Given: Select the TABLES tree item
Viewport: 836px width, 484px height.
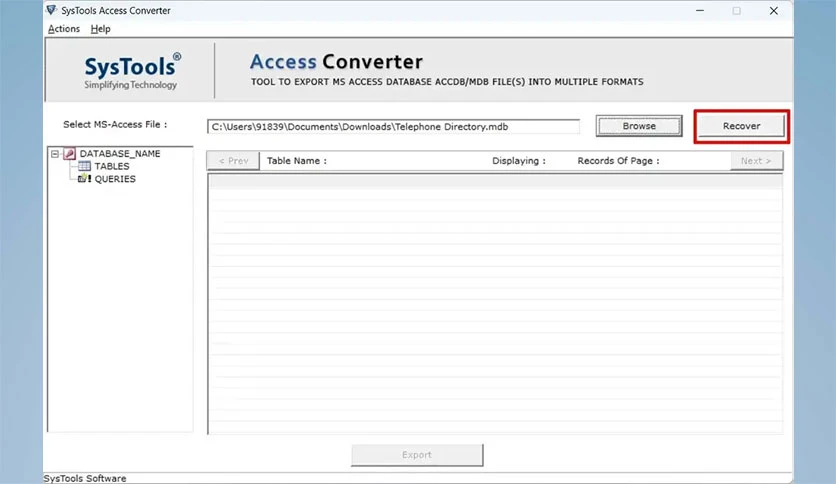Looking at the screenshot, I should point(112,166).
